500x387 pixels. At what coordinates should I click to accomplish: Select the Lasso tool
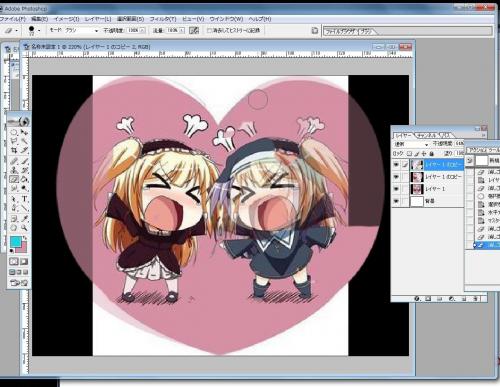pyautogui.click(x=14, y=141)
